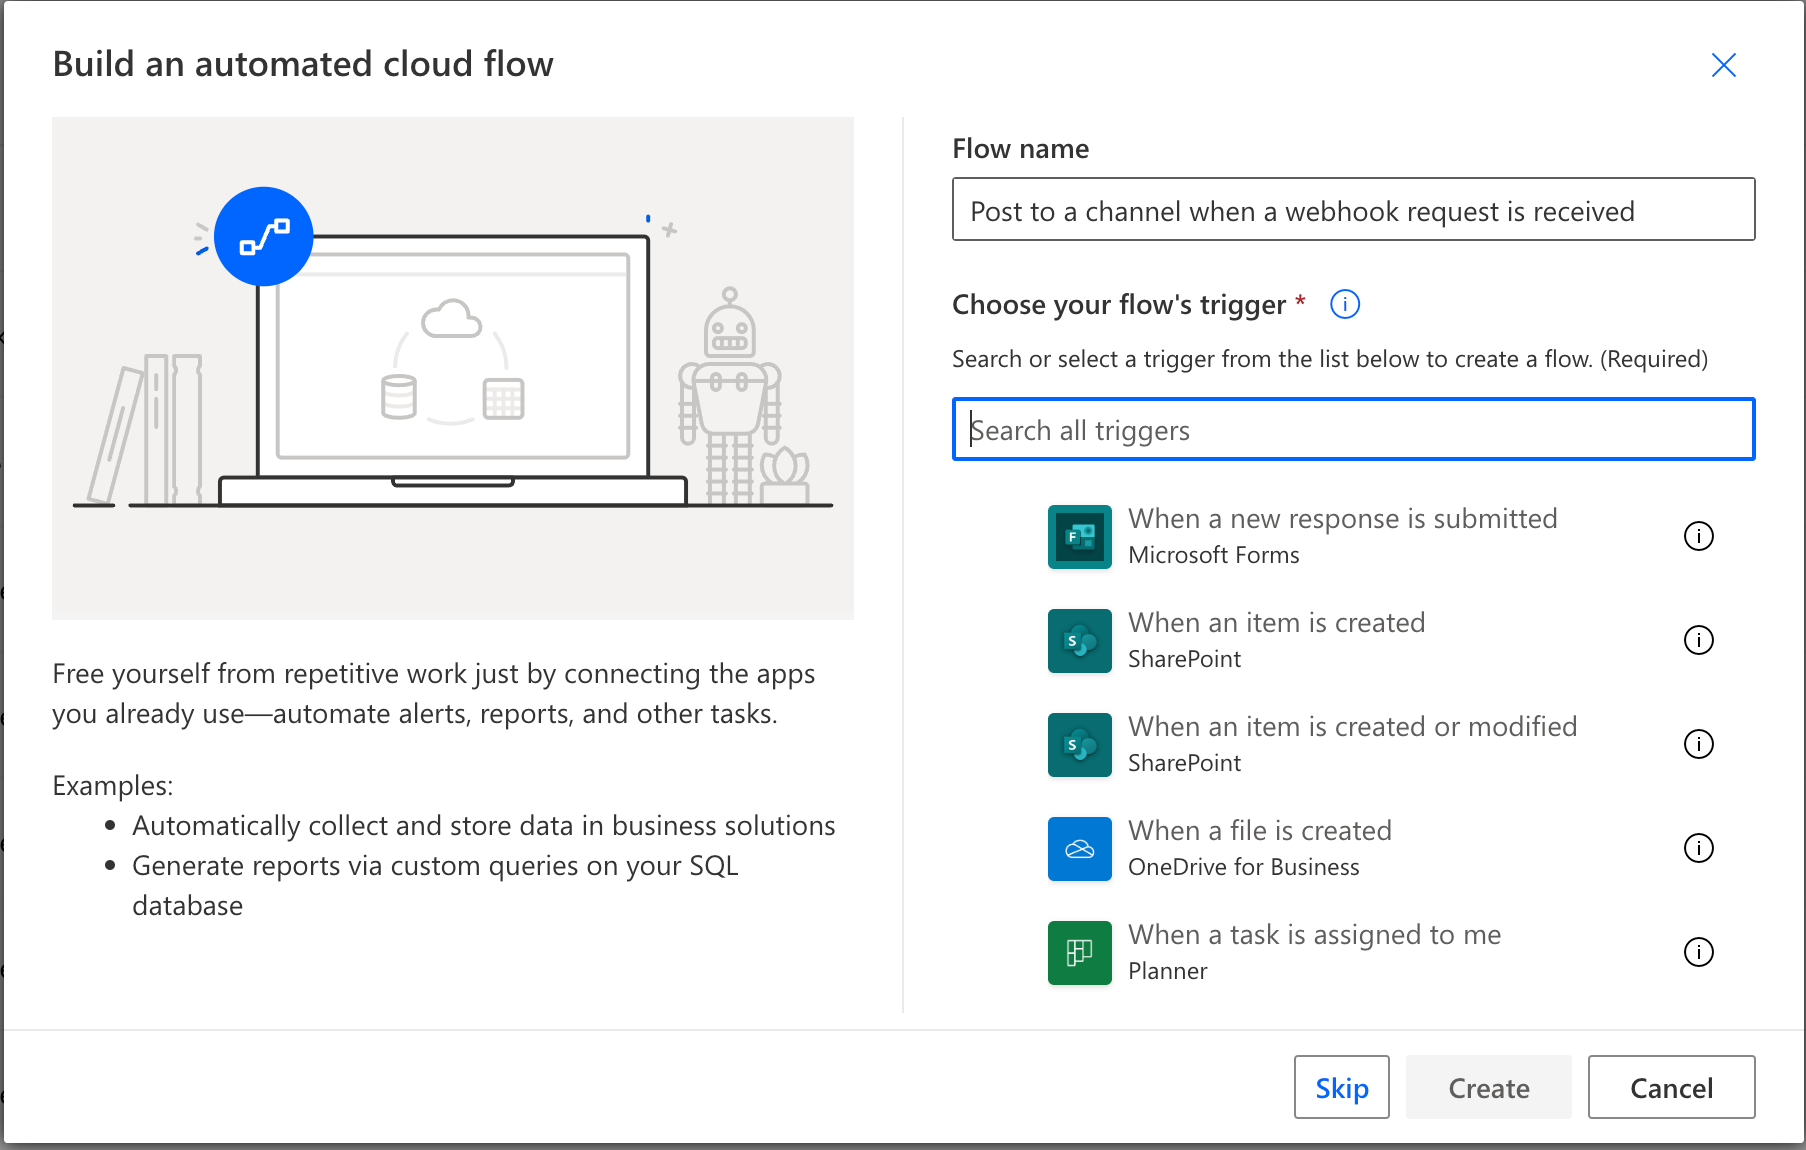Image resolution: width=1806 pixels, height=1150 pixels.
Task: Click SharePoint icon for created or modified
Action: click(1079, 745)
